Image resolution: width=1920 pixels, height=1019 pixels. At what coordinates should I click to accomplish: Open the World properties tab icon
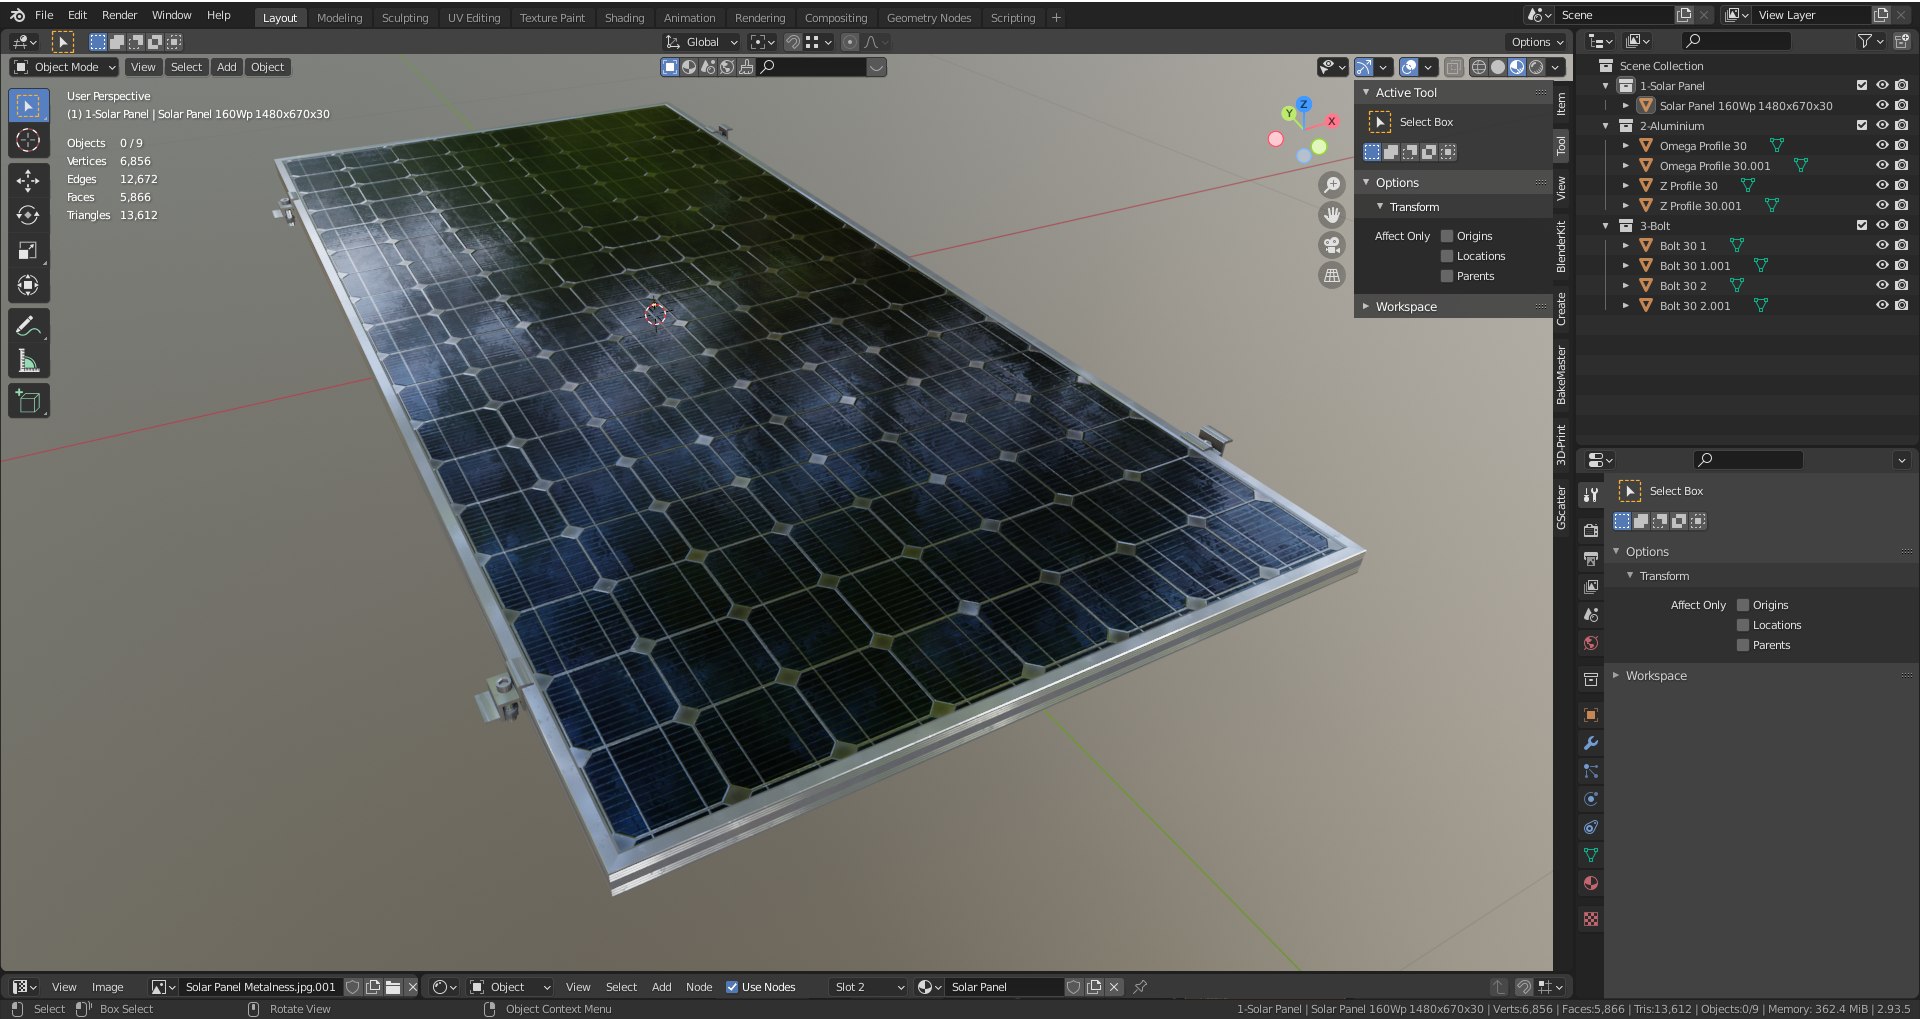[x=1591, y=643]
